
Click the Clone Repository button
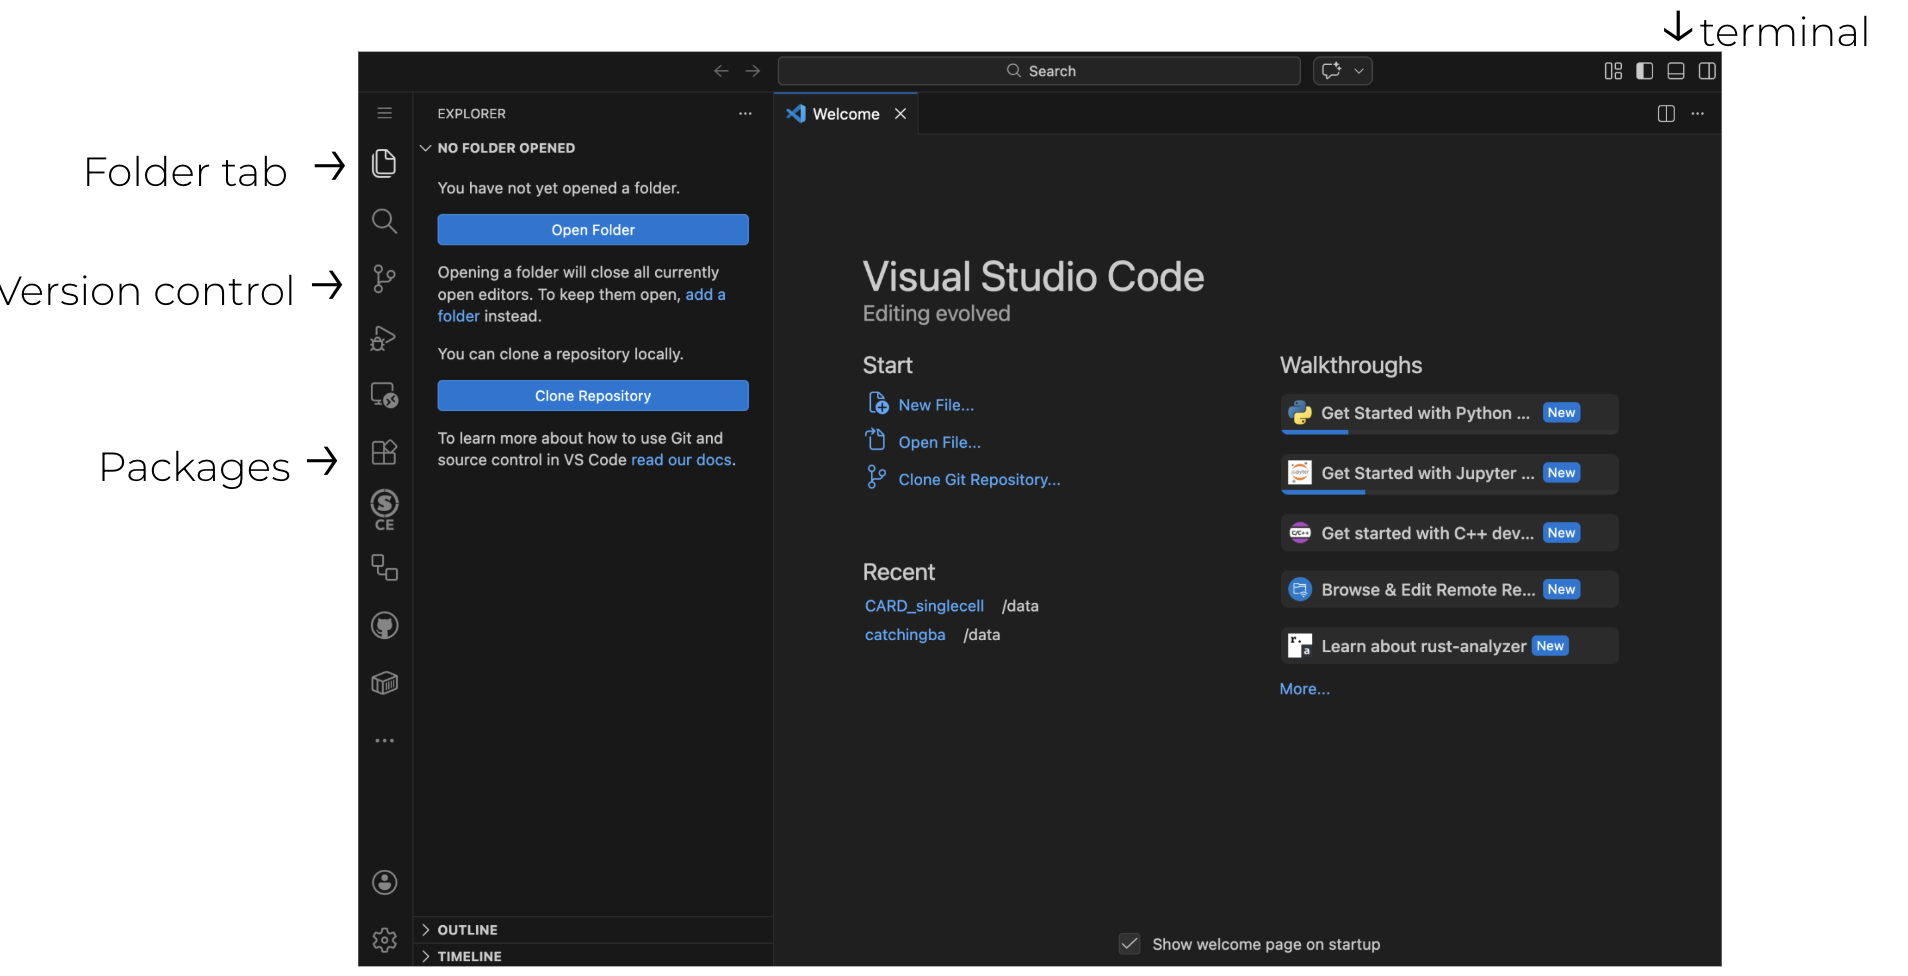pyautogui.click(x=593, y=396)
